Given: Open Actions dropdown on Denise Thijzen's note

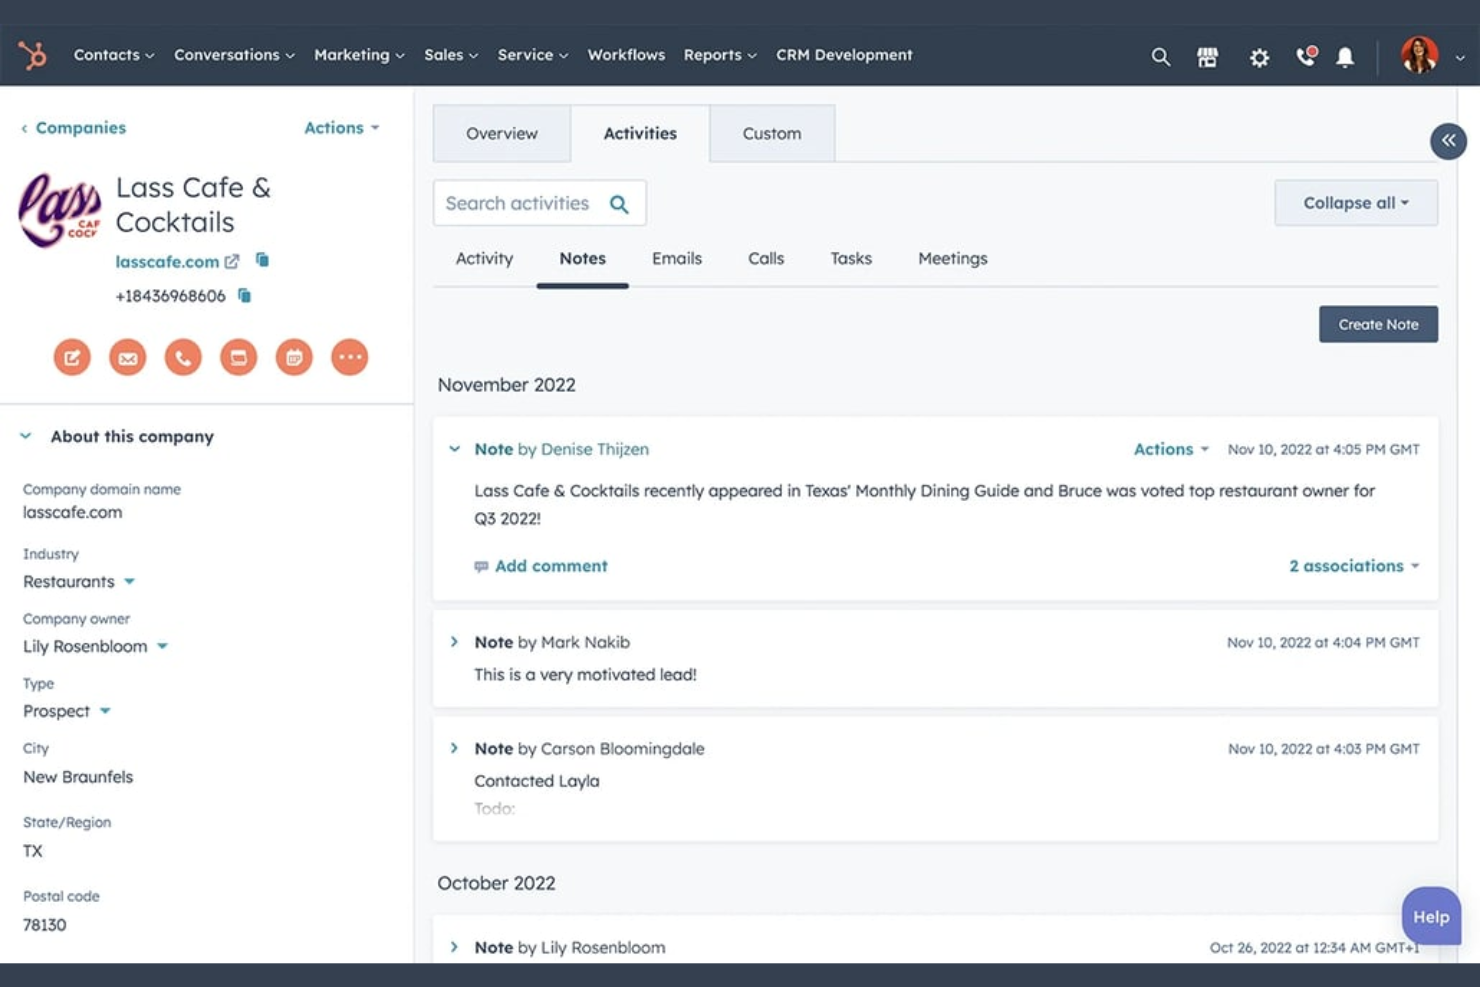Looking at the screenshot, I should 1171,450.
